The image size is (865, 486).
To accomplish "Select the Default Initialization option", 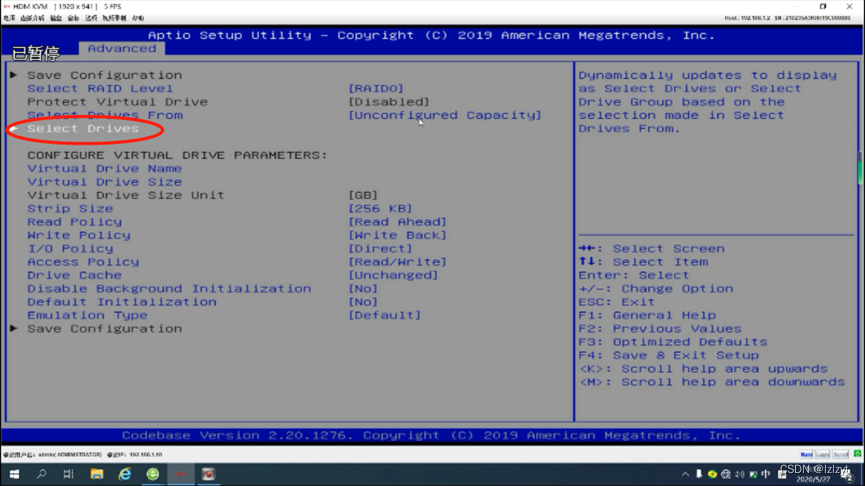I will tap(122, 302).
